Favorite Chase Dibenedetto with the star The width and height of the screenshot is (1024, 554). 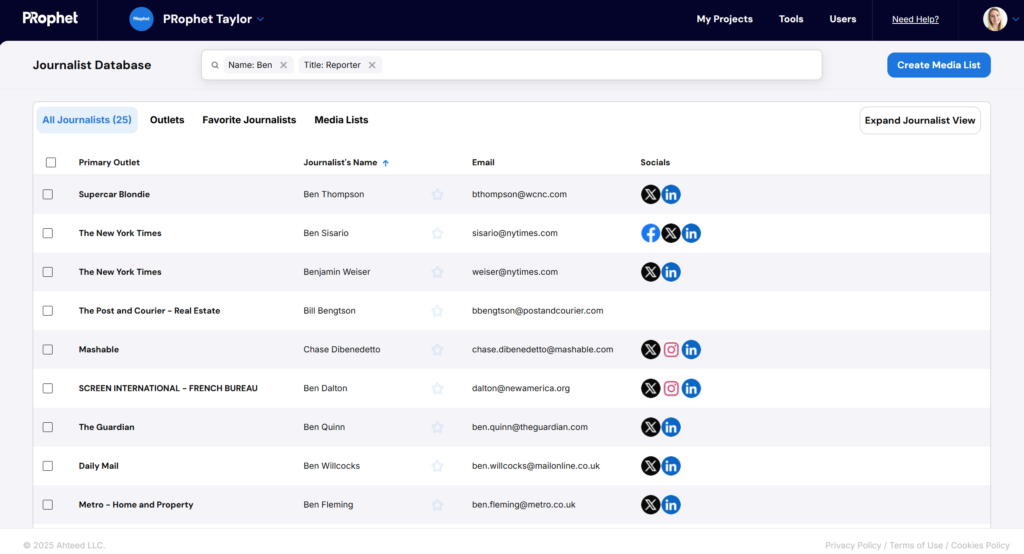click(x=437, y=350)
